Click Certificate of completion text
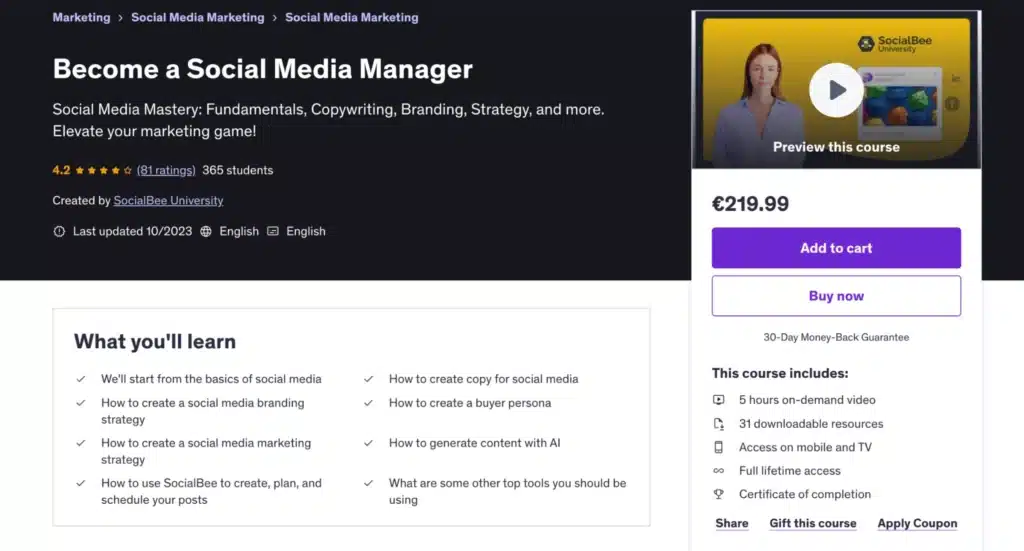The image size is (1024, 551). point(805,494)
